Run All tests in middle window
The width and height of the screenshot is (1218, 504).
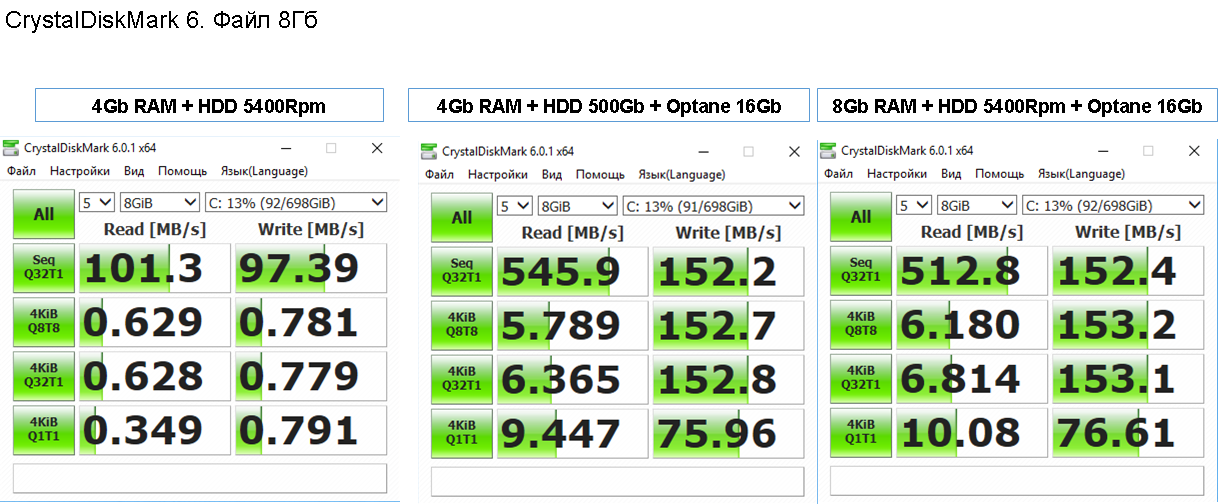[x=462, y=217]
